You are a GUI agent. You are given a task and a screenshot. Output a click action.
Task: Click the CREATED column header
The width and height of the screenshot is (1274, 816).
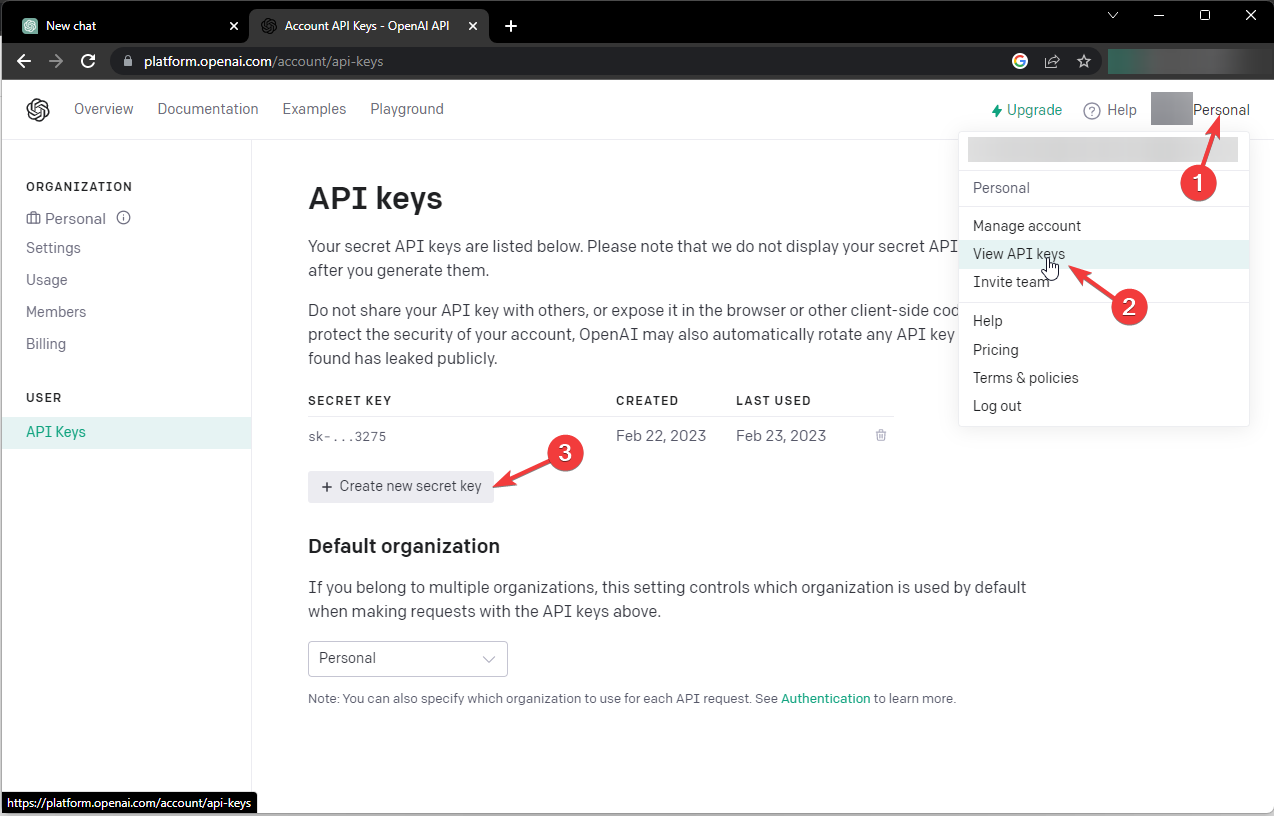(x=647, y=401)
